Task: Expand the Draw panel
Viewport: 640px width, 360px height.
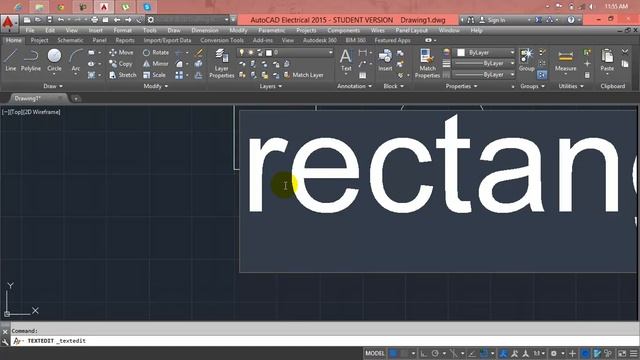Action: [x=53, y=86]
